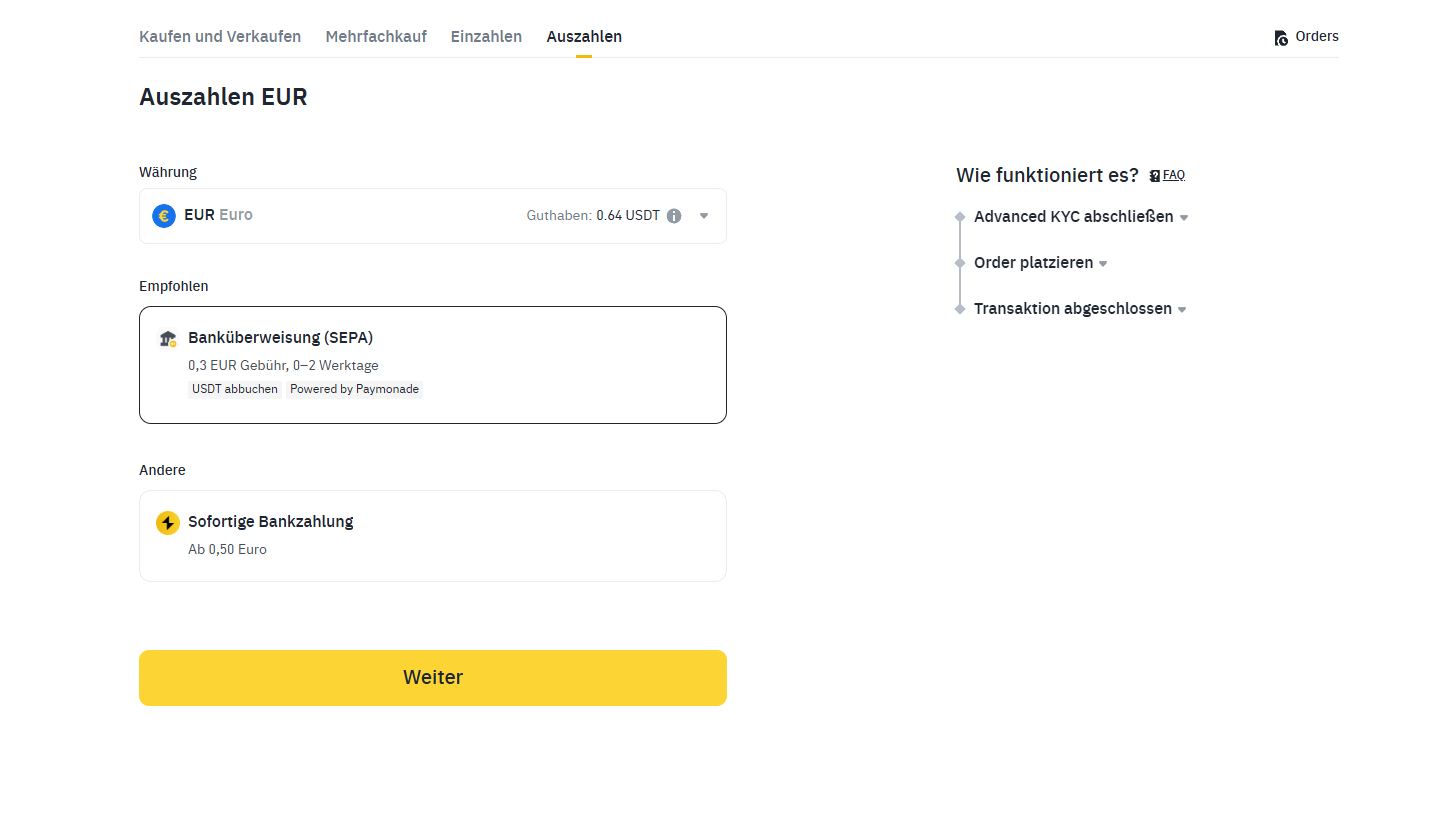This screenshot has height=828, width=1435.
Task: Select Banküberweisung (SEPA) payment option
Action: click(433, 365)
